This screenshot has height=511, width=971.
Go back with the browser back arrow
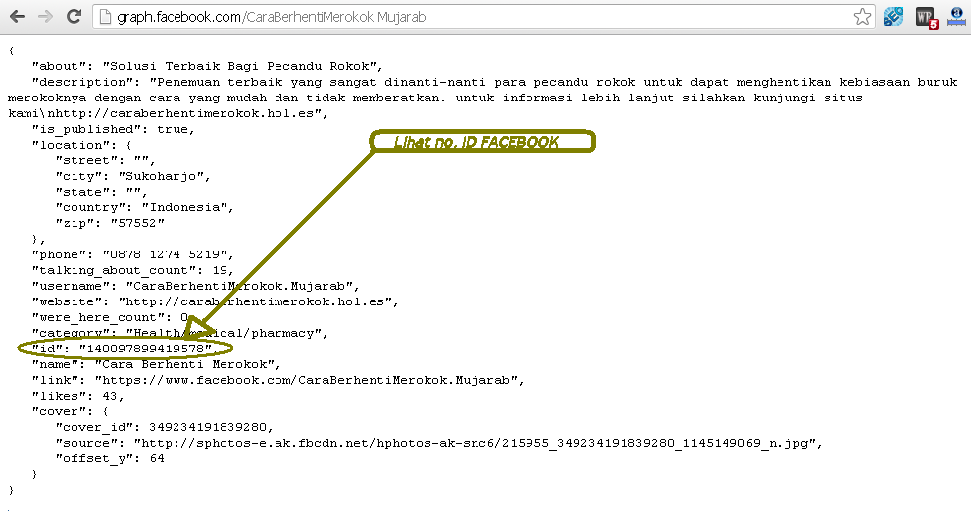[x=17, y=17]
